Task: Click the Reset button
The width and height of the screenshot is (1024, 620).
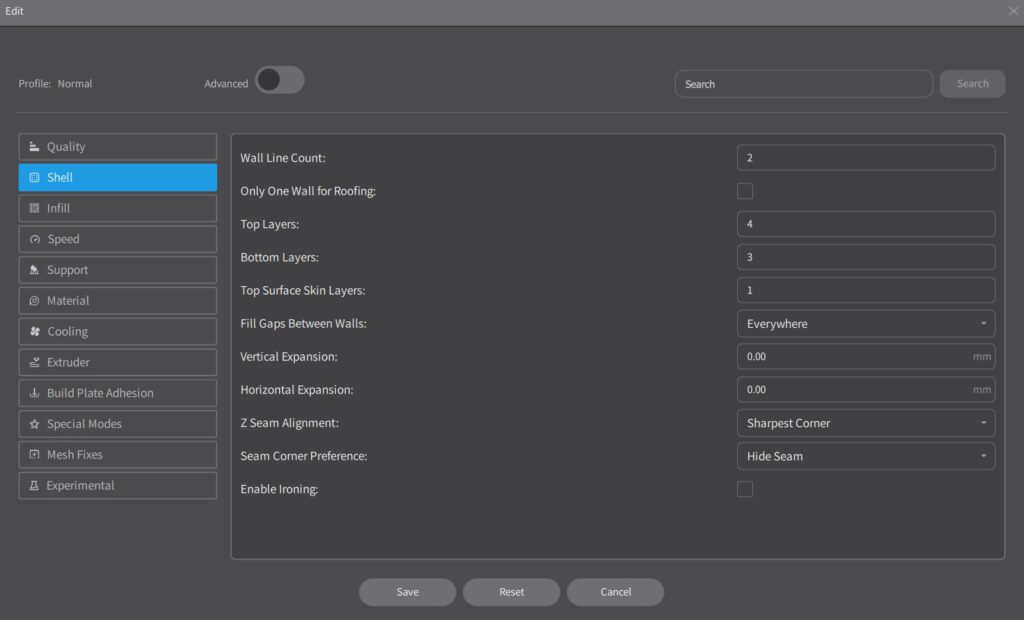Action: [511, 592]
